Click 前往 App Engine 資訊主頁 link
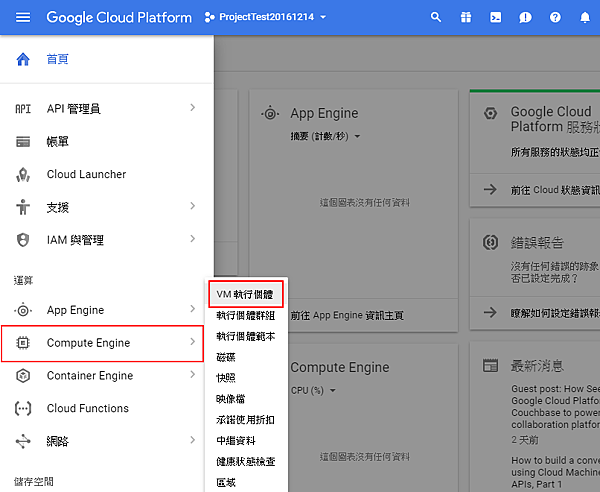600x492 pixels. [346, 315]
